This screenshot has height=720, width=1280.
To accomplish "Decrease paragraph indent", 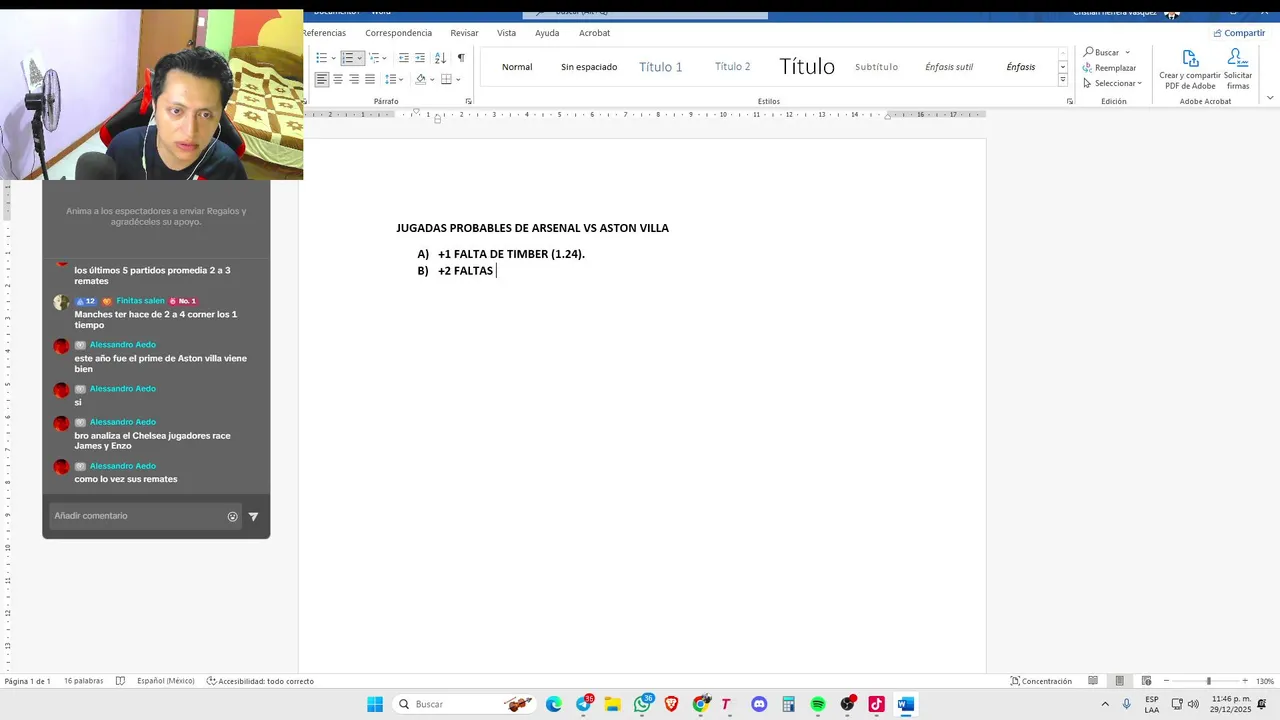I will (x=404, y=58).
